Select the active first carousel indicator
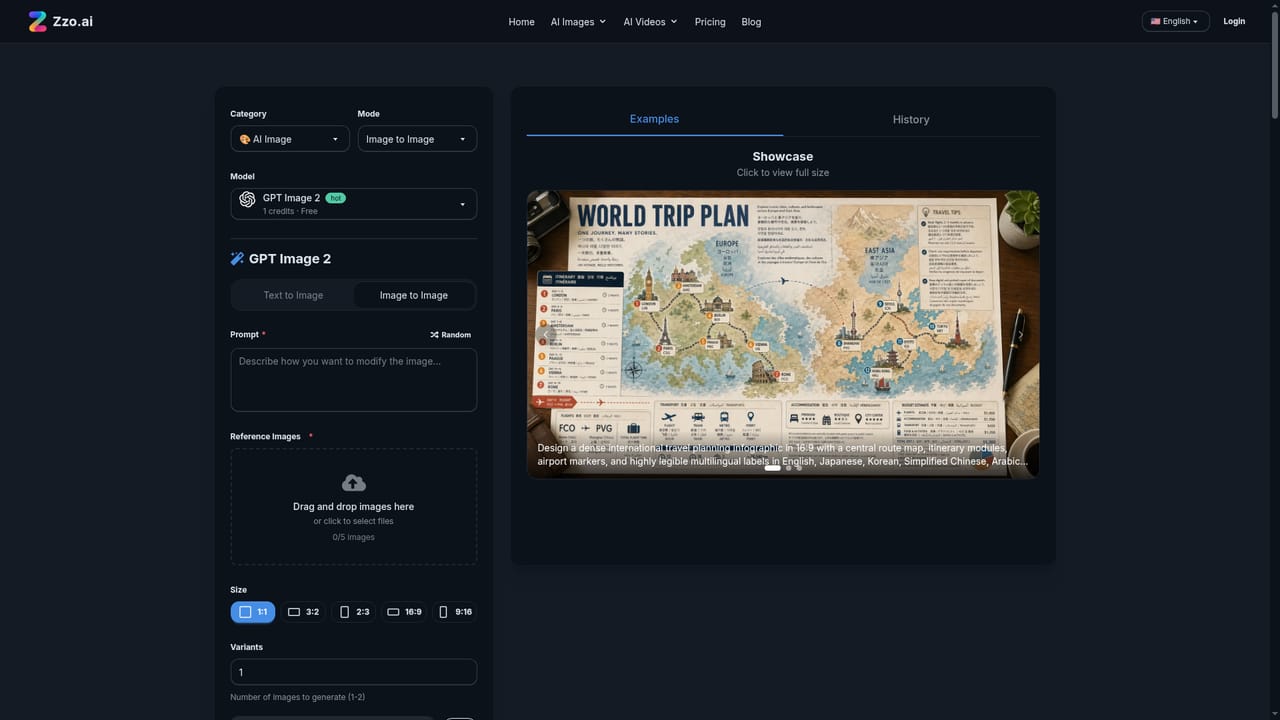 coord(773,468)
